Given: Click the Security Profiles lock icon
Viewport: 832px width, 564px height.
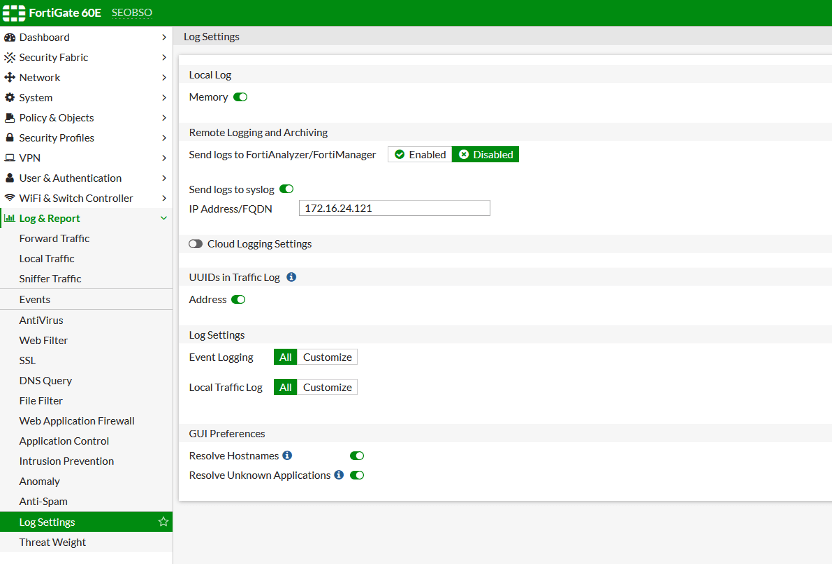Looking at the screenshot, I should (10, 138).
